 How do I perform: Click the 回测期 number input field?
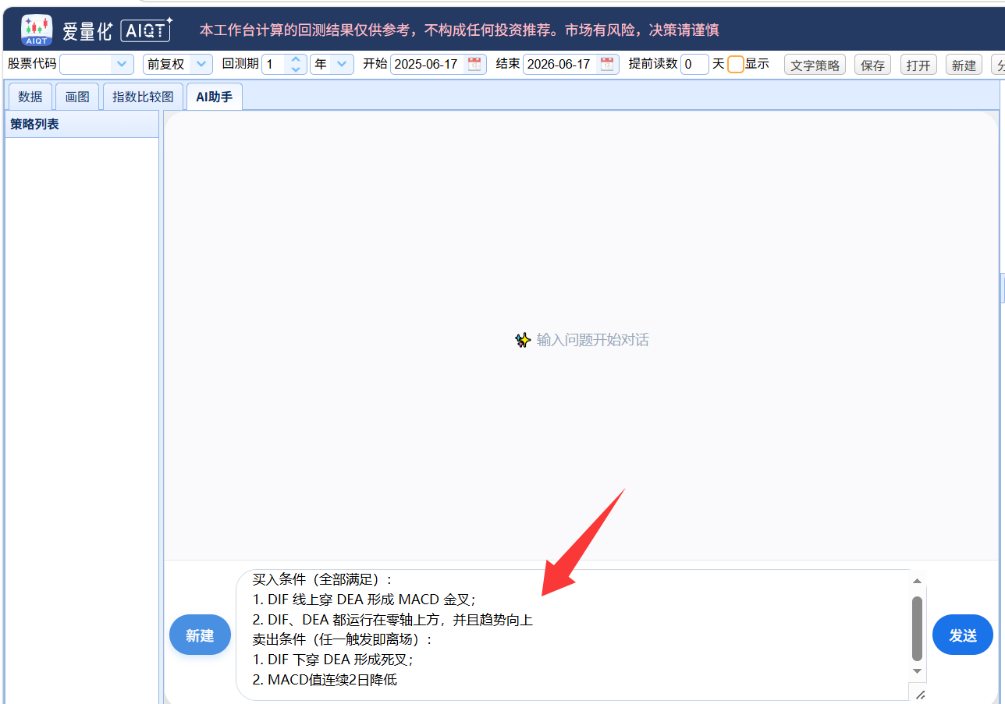pyautogui.click(x=283, y=64)
